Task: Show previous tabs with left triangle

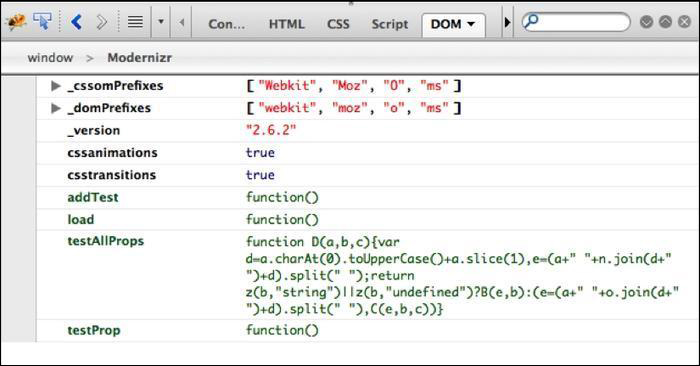Action: pyautogui.click(x=182, y=22)
